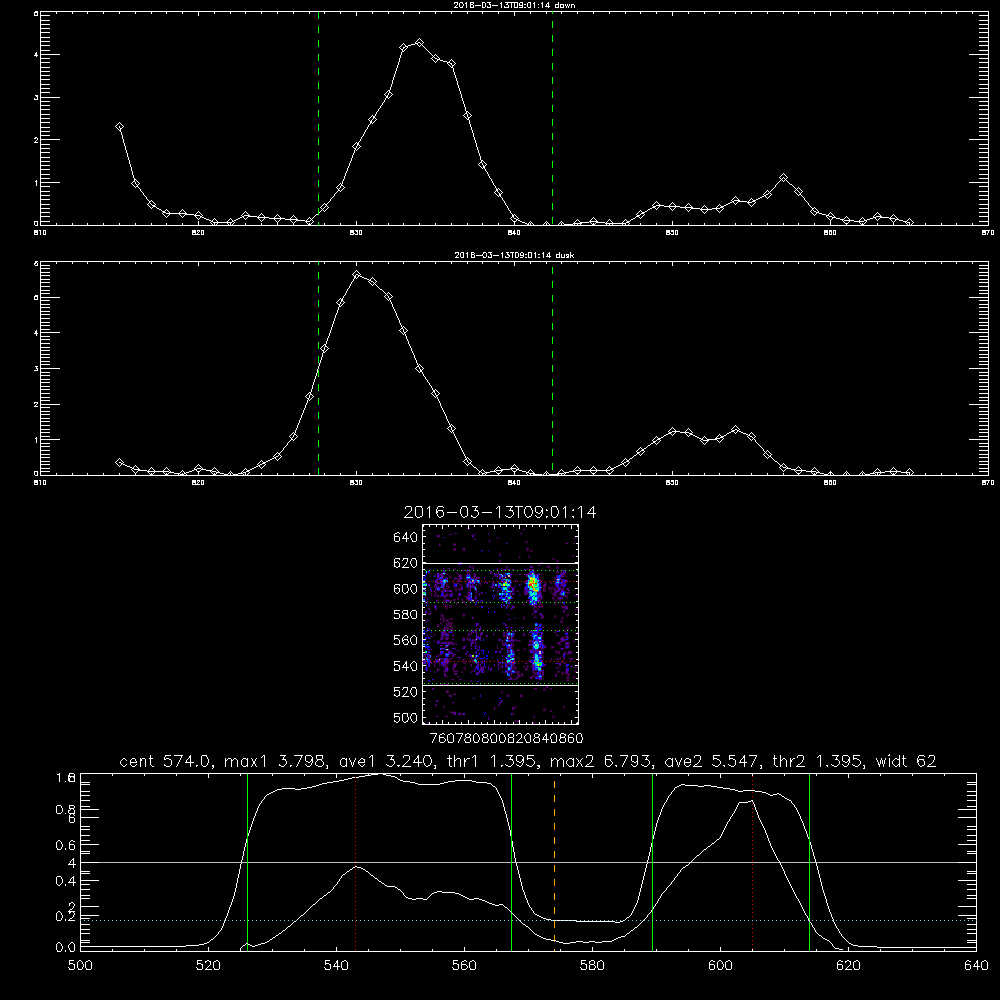
Task: Click the first data point of dawn curve
Action: point(119,127)
